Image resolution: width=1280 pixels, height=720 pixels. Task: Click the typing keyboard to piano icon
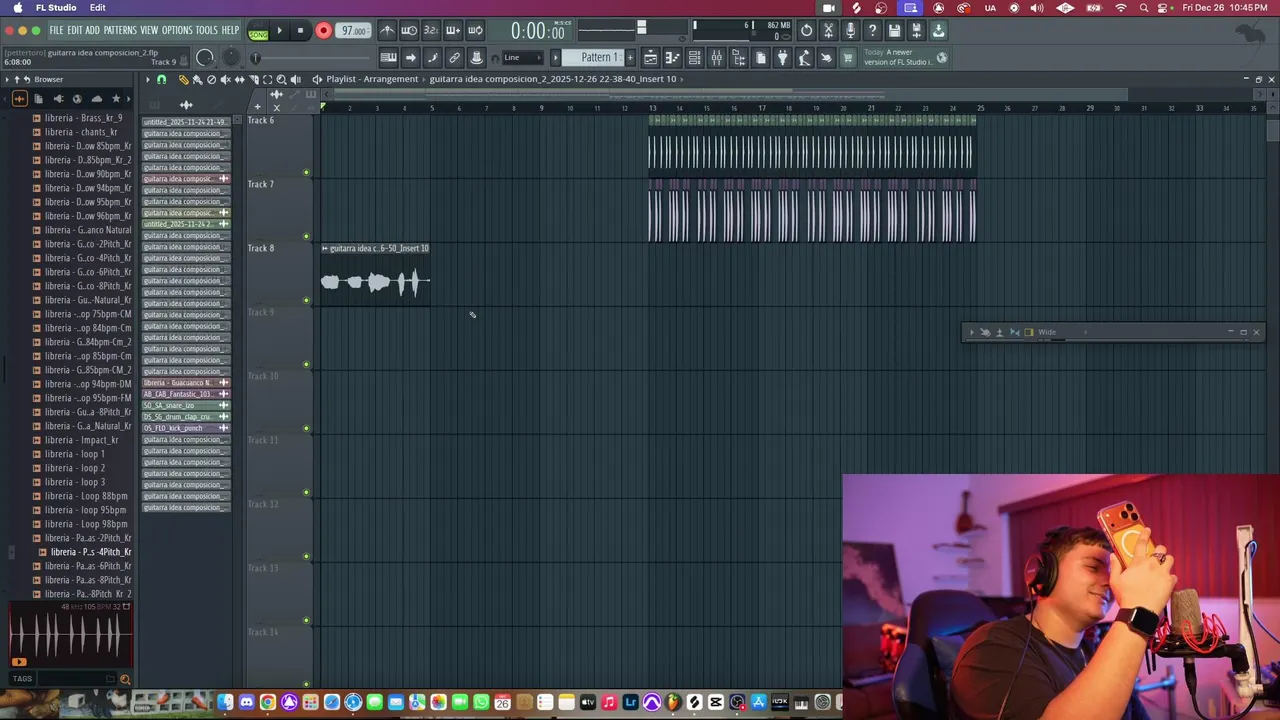click(x=389, y=58)
